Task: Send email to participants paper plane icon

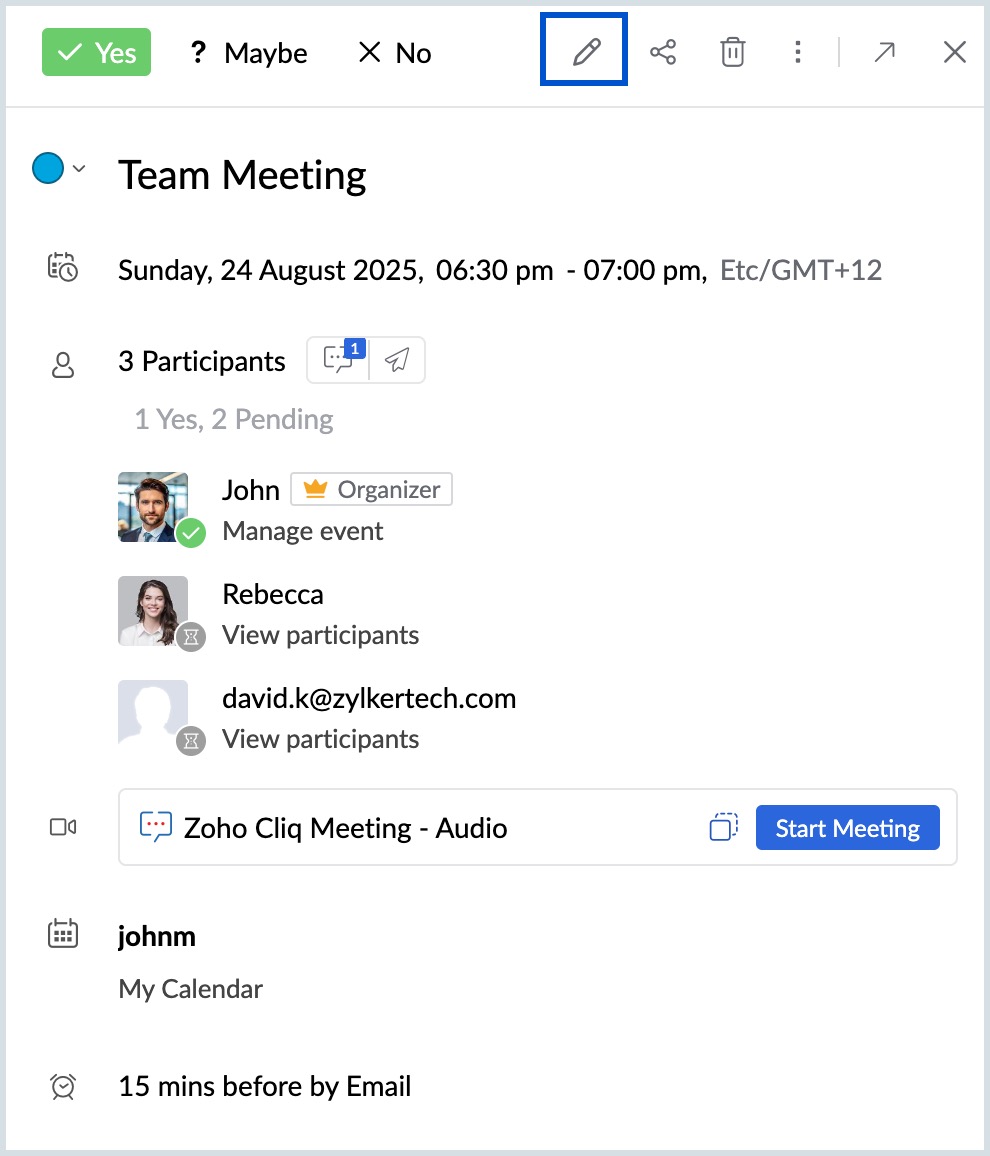Action: pos(397,360)
